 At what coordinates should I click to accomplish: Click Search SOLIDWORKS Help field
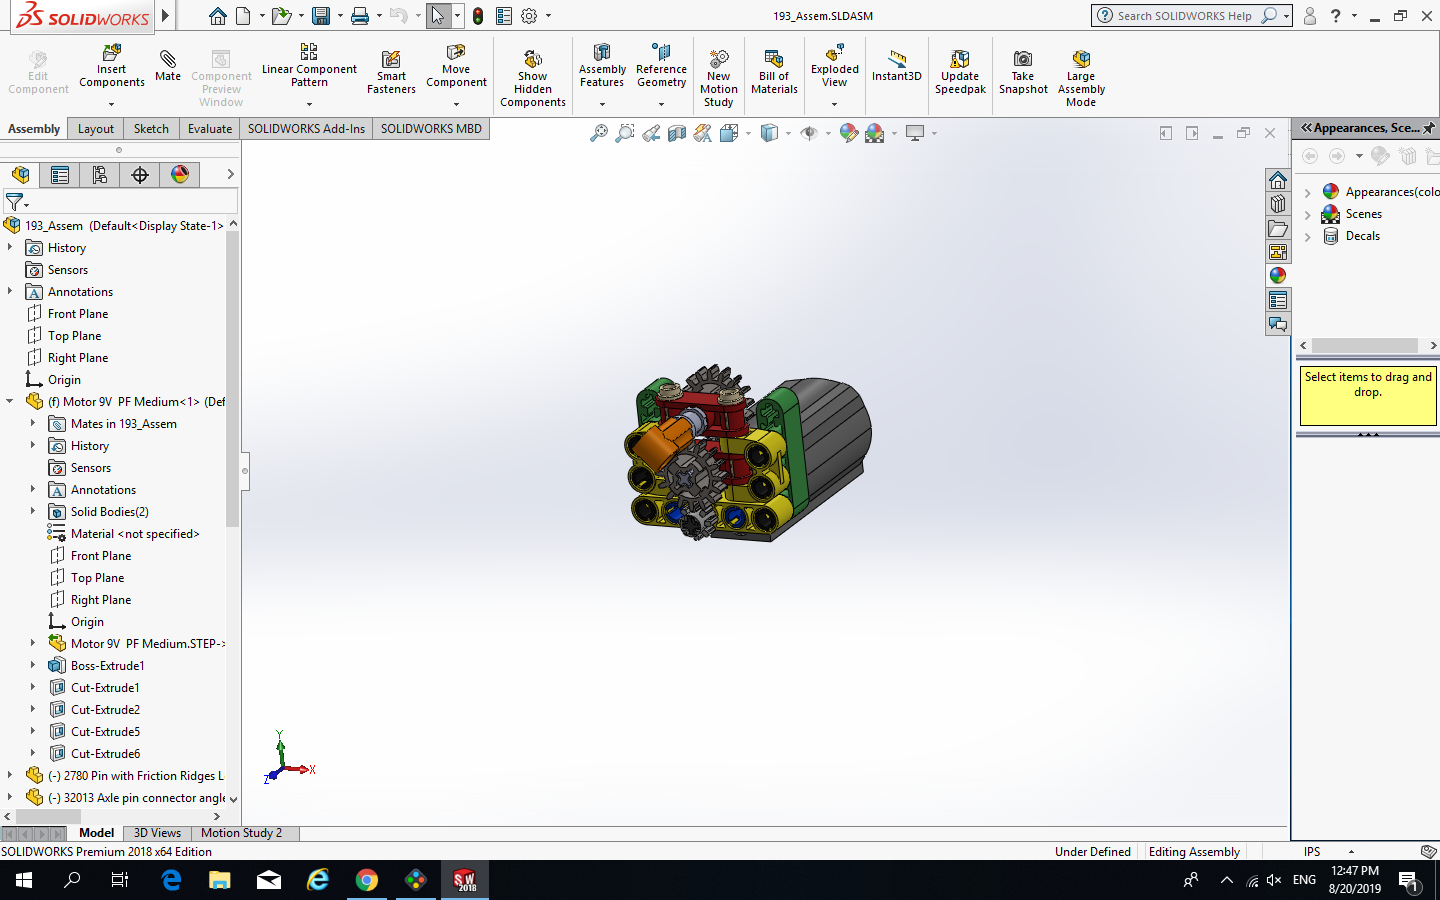(x=1184, y=16)
